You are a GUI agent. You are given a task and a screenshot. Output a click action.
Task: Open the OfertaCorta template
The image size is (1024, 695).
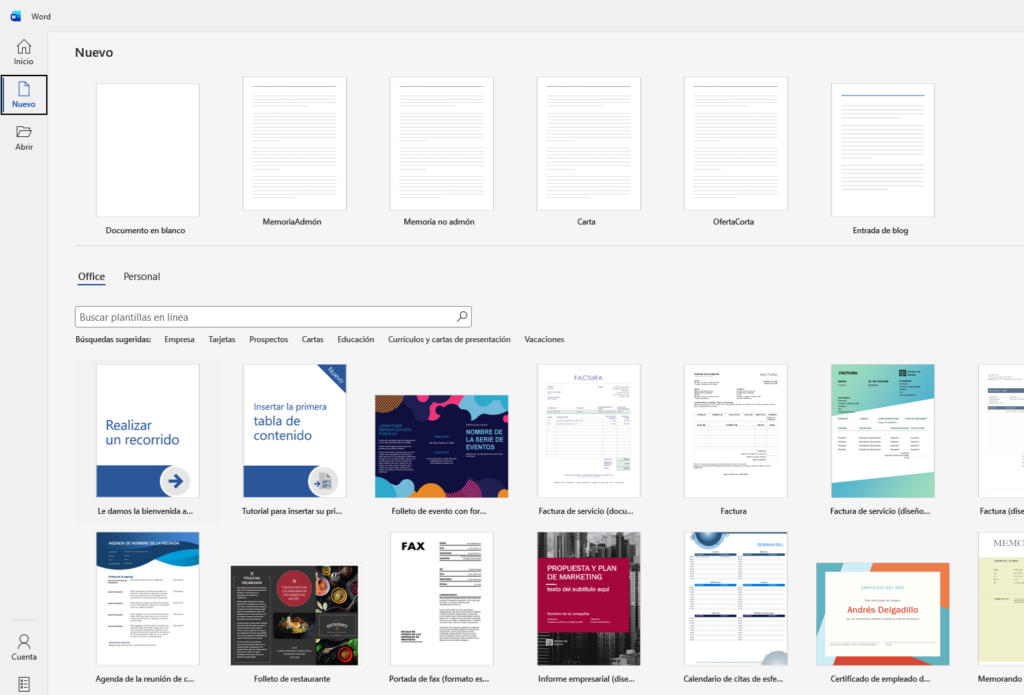[x=735, y=144]
